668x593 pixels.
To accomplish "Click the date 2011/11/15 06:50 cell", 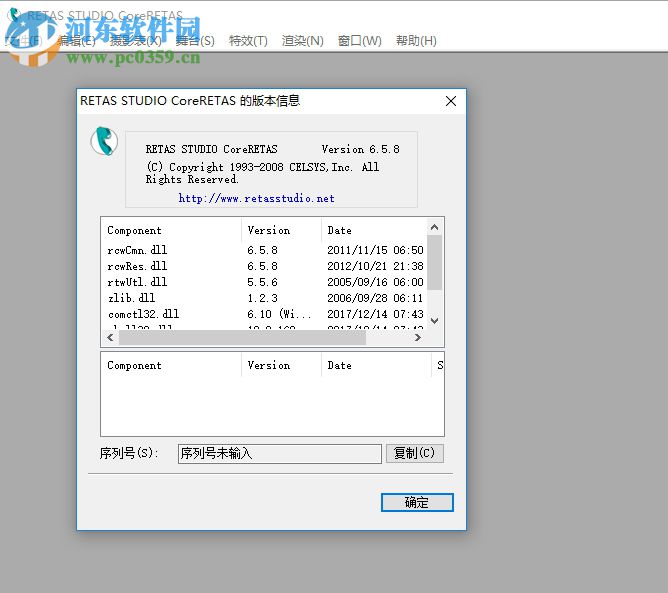I will click(x=375, y=250).
